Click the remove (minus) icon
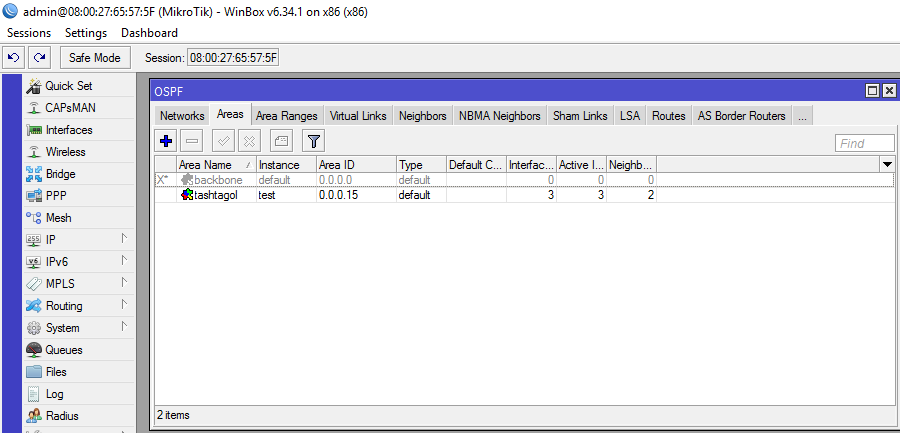 tap(192, 141)
